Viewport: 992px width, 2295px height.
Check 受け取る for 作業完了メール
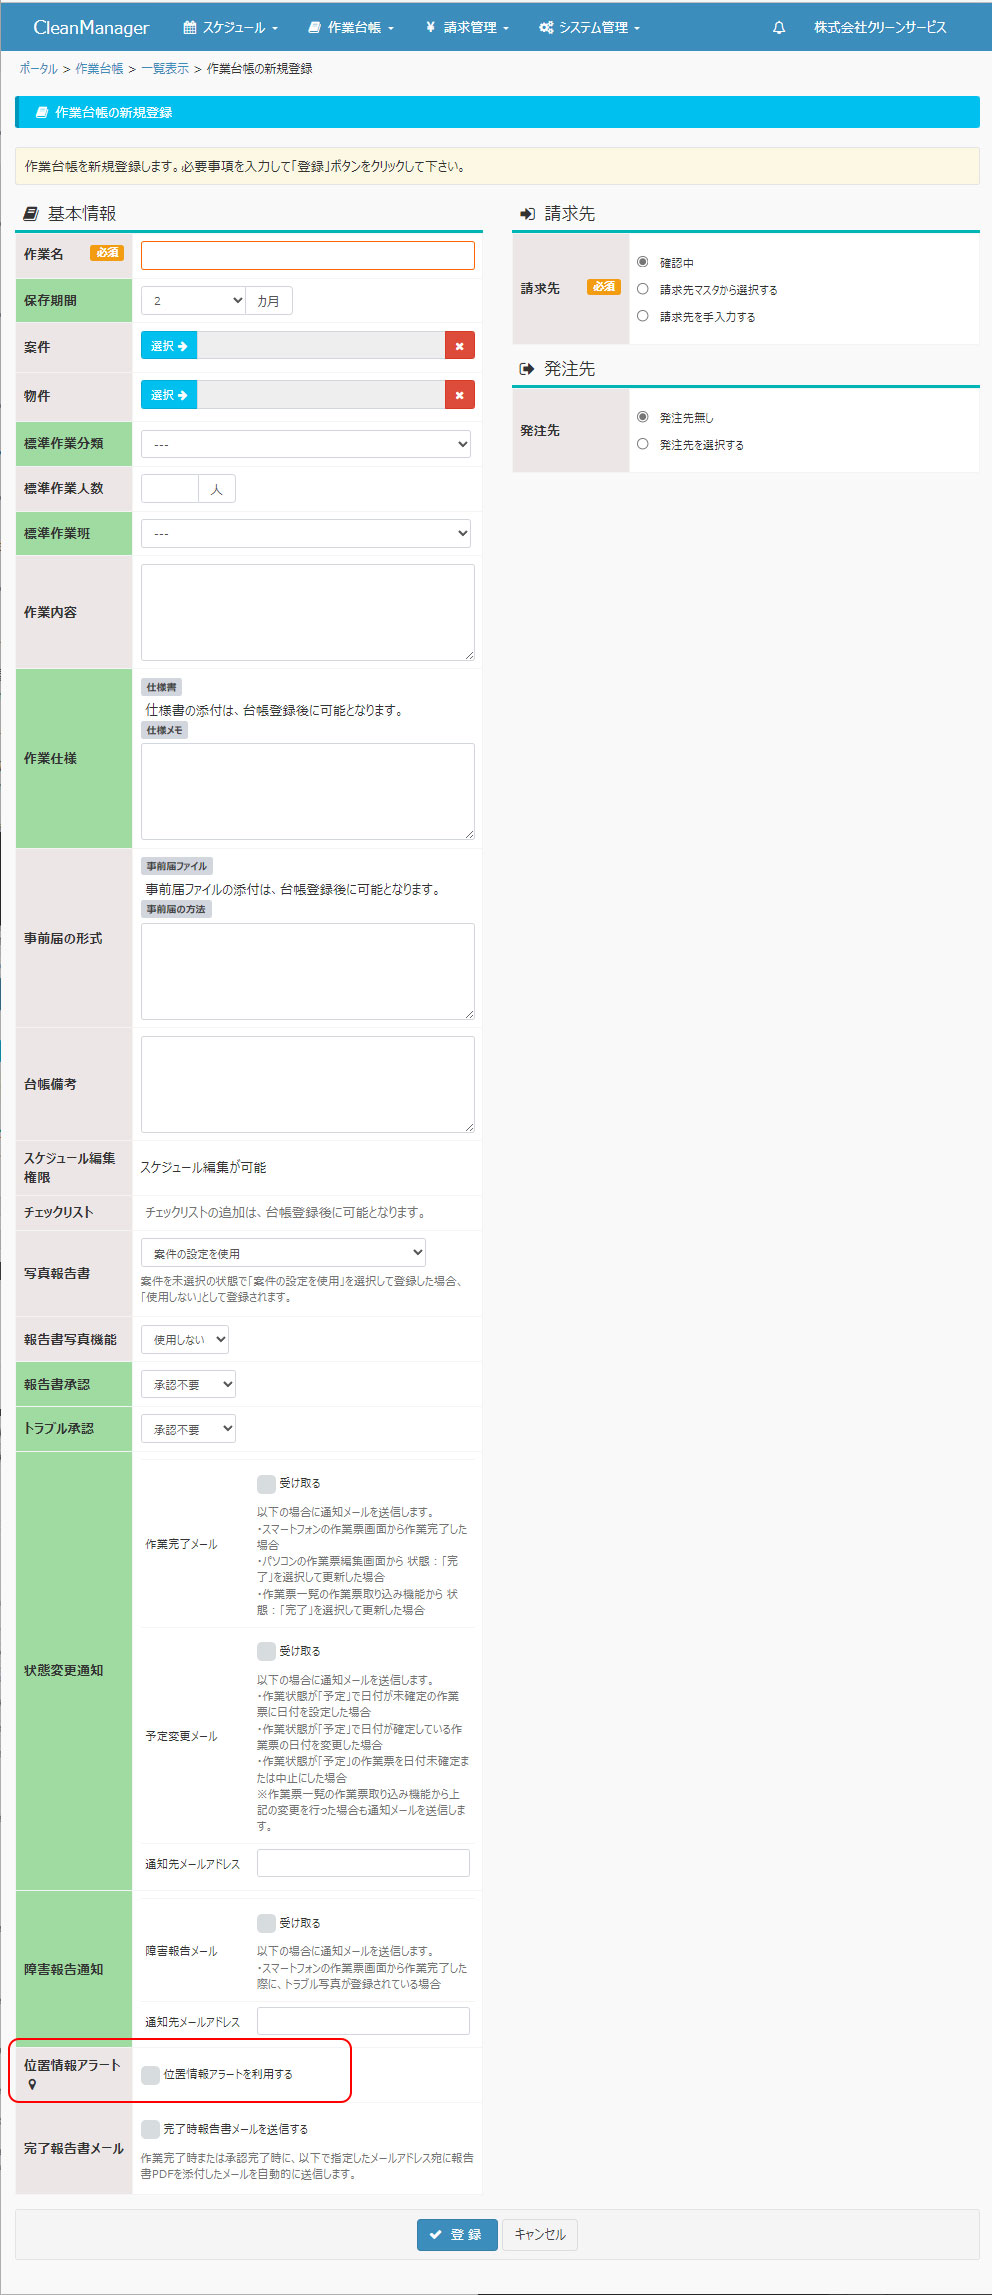coord(266,1483)
